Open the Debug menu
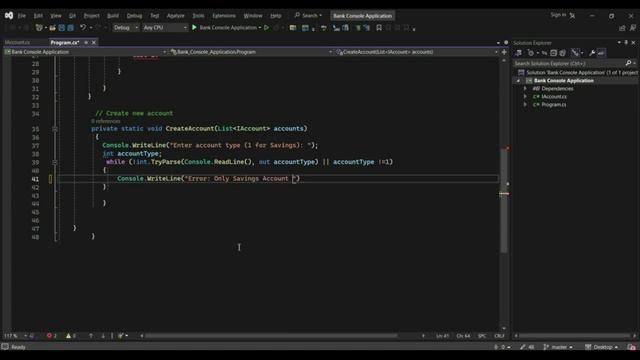Viewport: 640px width, 360px height. [x=134, y=16]
